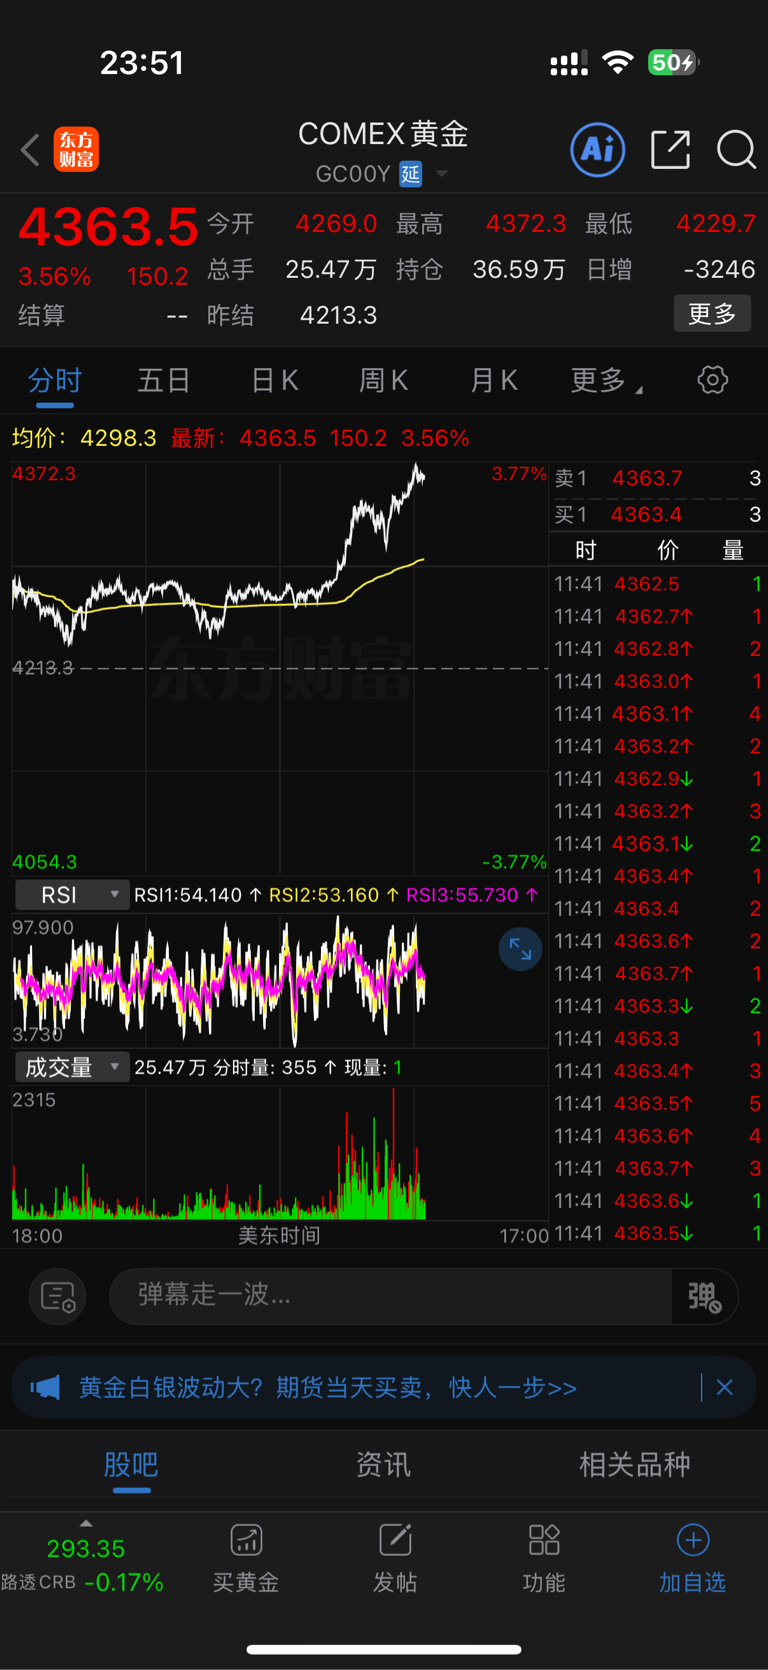Image resolution: width=768 pixels, height=1670 pixels.
Task: Tap the 卖1 4363.7 order row
Action: click(x=658, y=478)
